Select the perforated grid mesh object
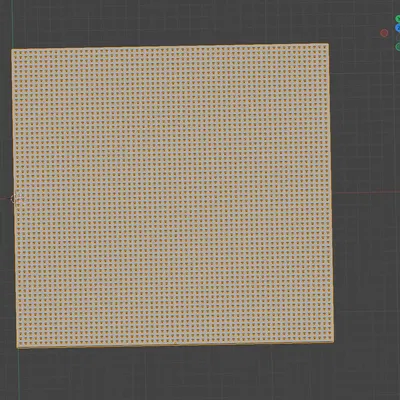The height and width of the screenshot is (400, 400). (x=172, y=196)
